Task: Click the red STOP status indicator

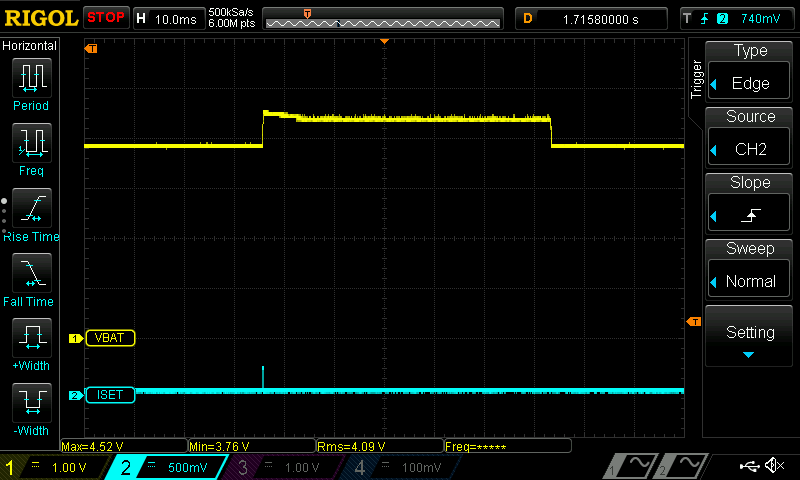Action: [106, 18]
